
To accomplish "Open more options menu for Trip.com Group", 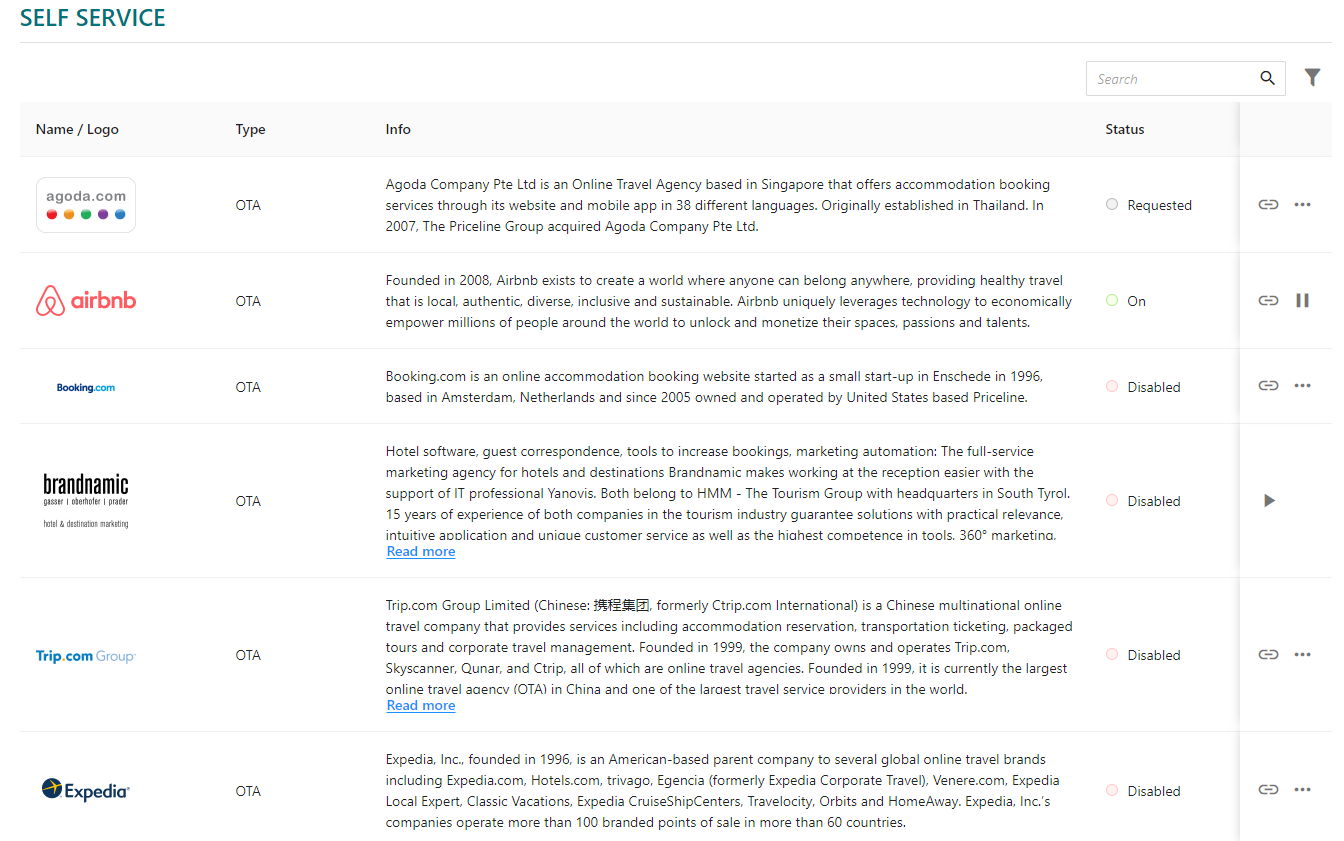I will (1302, 655).
